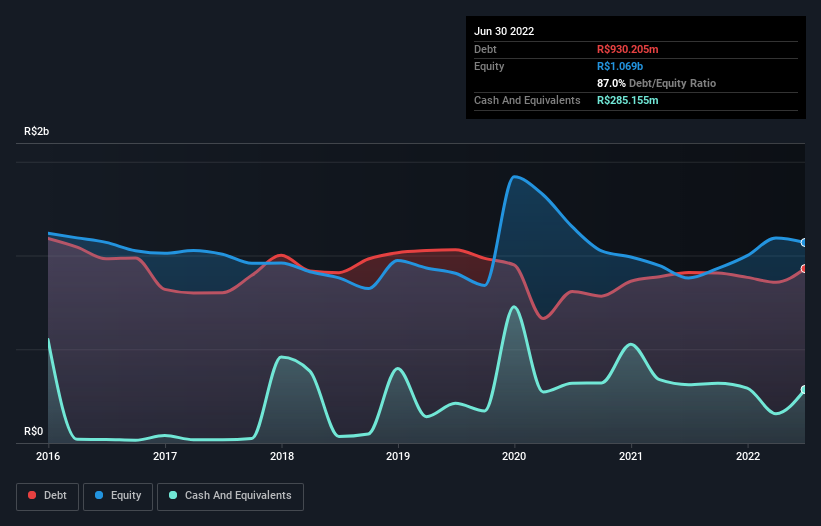Image resolution: width=821 pixels, height=526 pixels.
Task: Select the Debt endpoint marker at Jun 2022
Action: coord(804,268)
